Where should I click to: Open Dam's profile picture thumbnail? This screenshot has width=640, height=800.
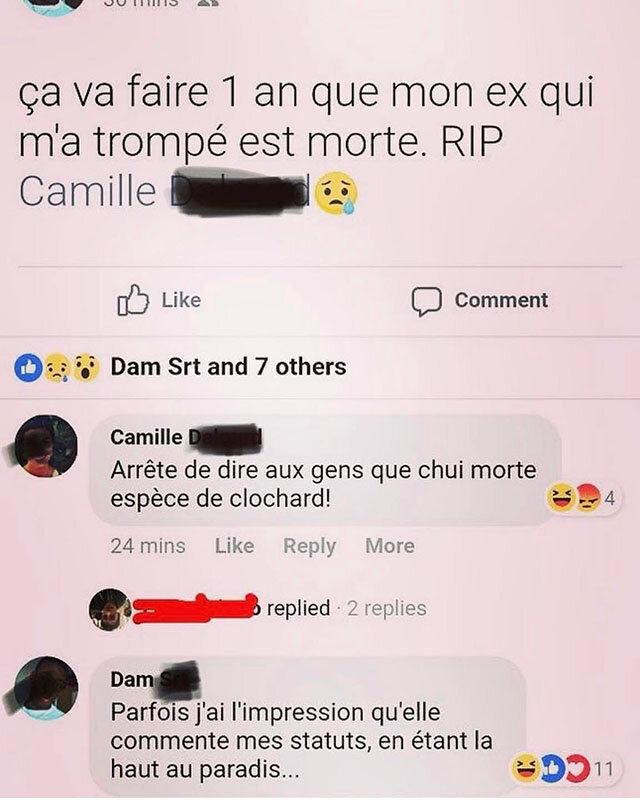45,688
